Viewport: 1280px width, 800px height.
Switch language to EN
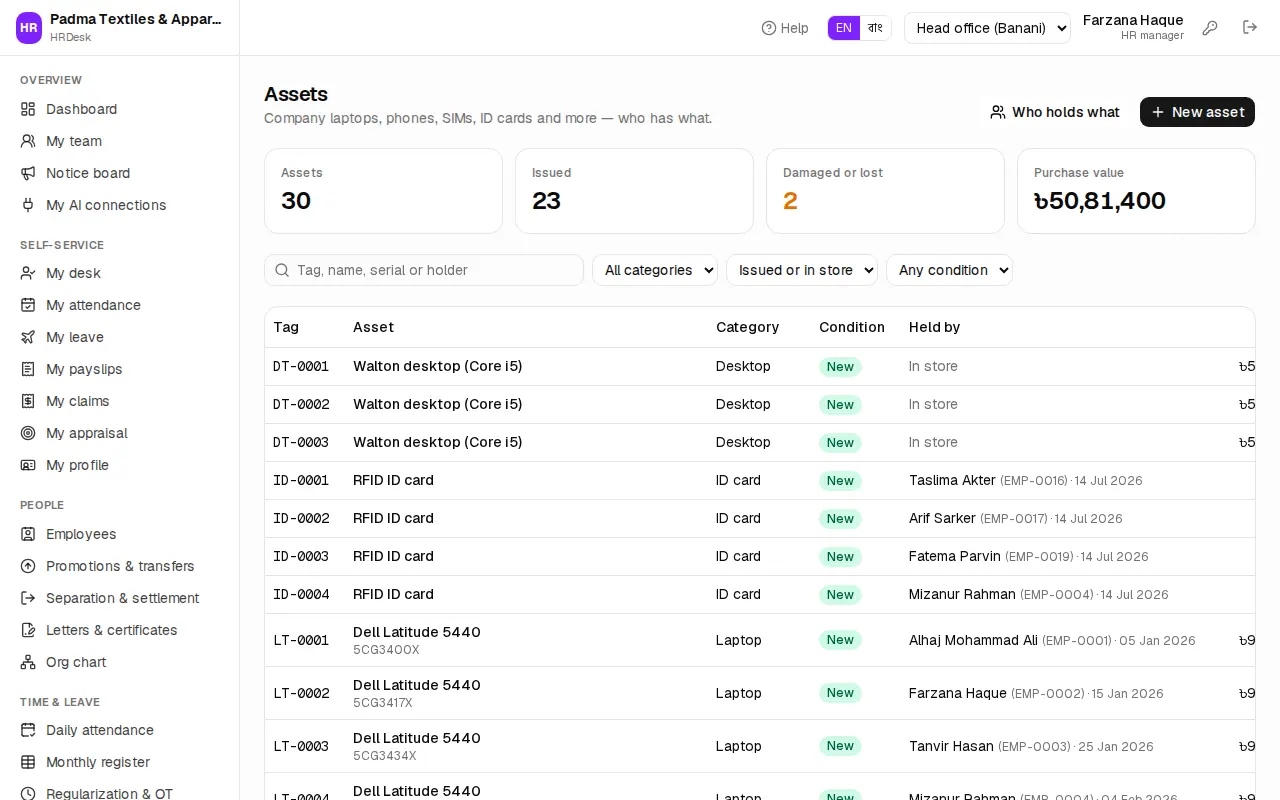[844, 28]
